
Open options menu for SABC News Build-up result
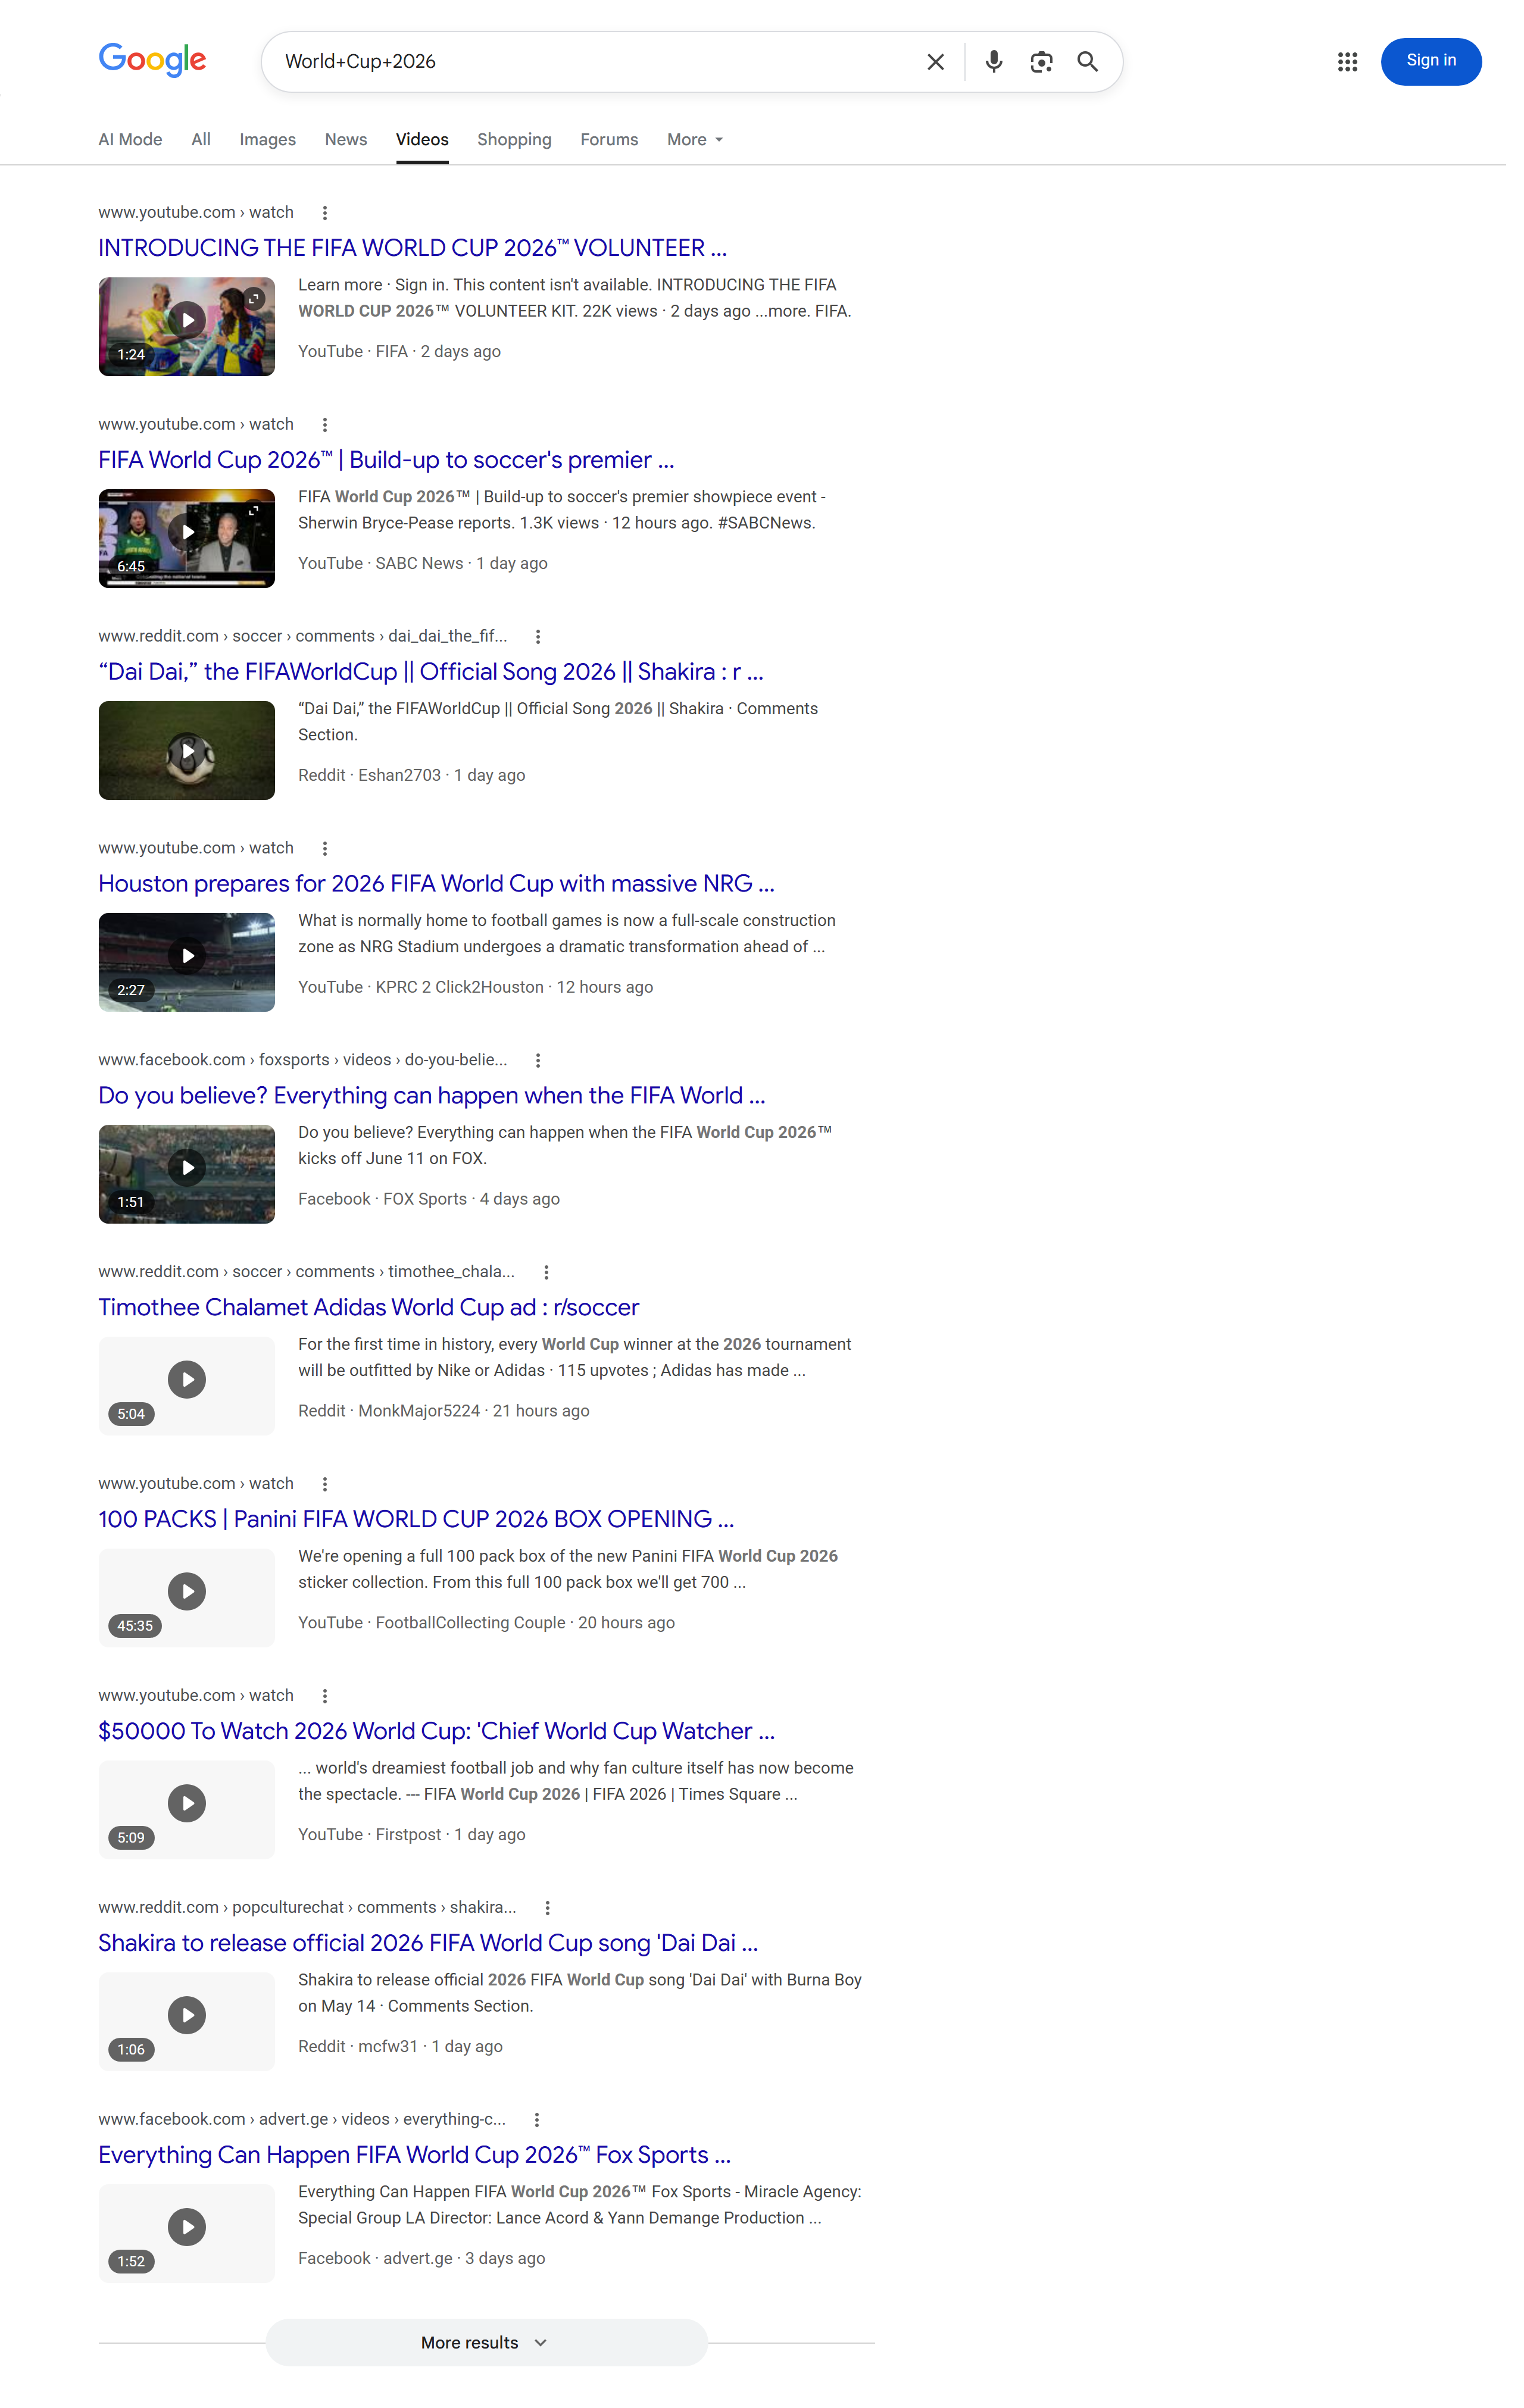324,425
